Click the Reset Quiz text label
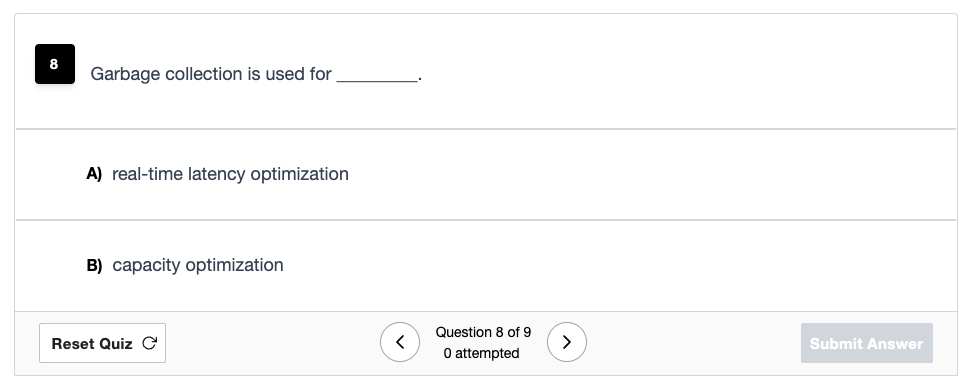The width and height of the screenshot is (971, 386). pyautogui.click(x=92, y=344)
